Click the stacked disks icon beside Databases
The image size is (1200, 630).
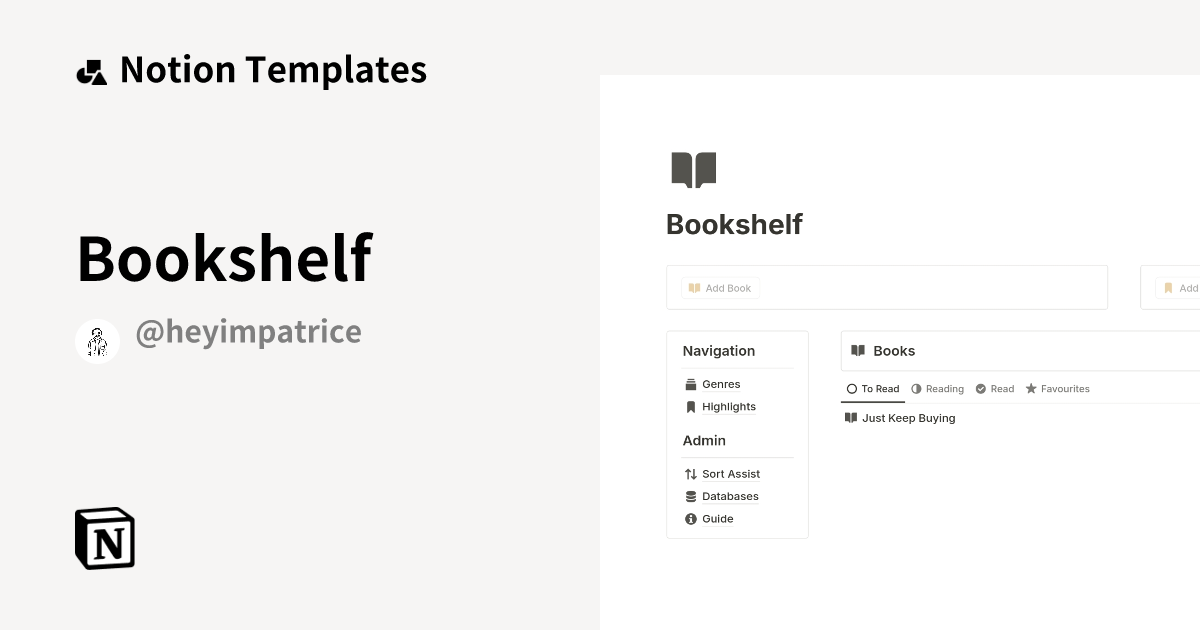[690, 496]
